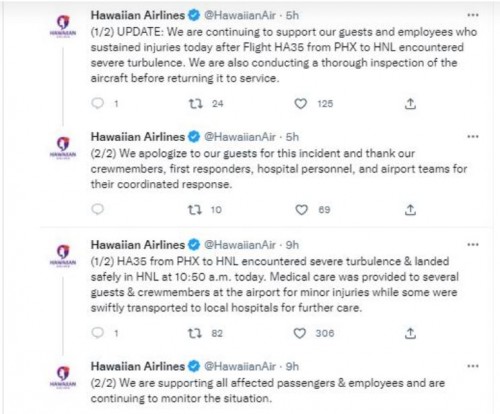Share the landing announcement tweet
Image resolution: width=500 pixels, height=414 pixels.
pyautogui.click(x=410, y=333)
